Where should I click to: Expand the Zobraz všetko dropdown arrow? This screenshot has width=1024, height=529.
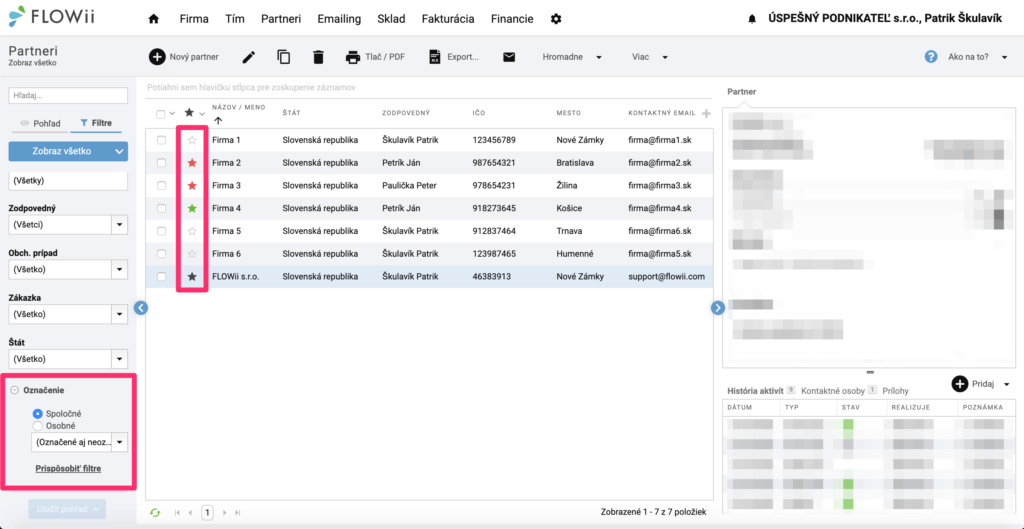118,152
